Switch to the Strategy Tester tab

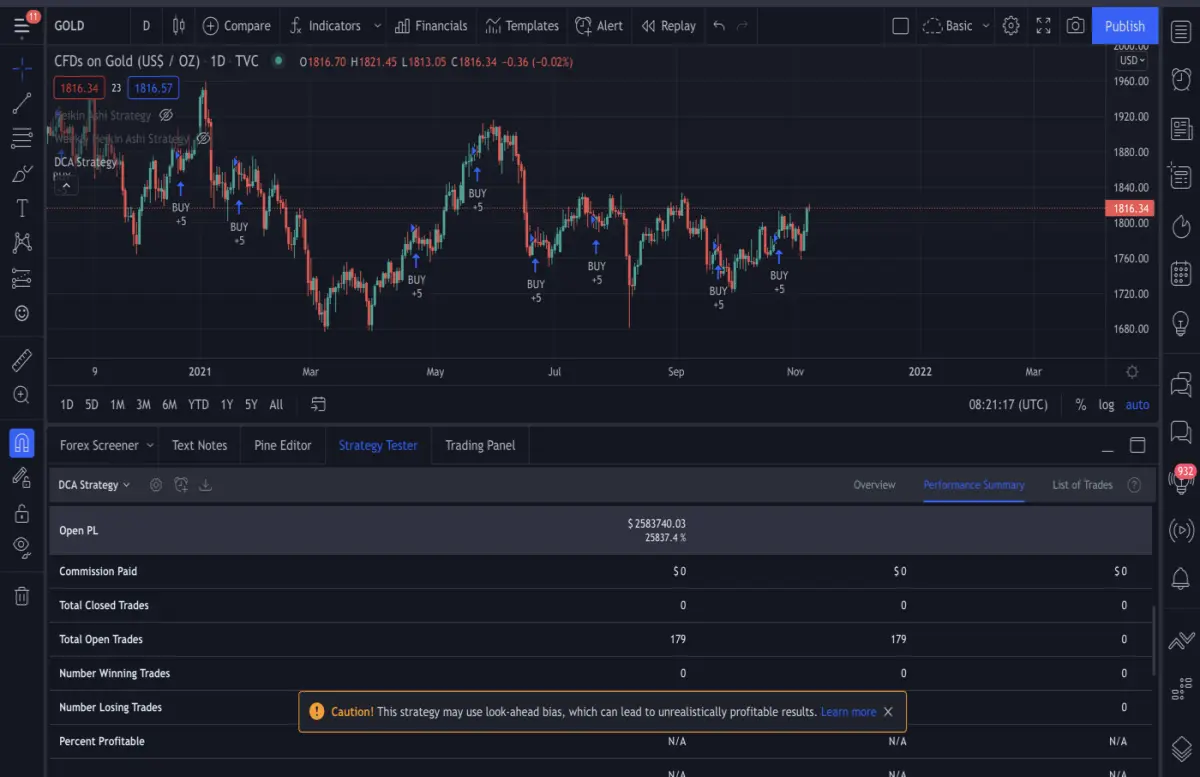tap(378, 445)
